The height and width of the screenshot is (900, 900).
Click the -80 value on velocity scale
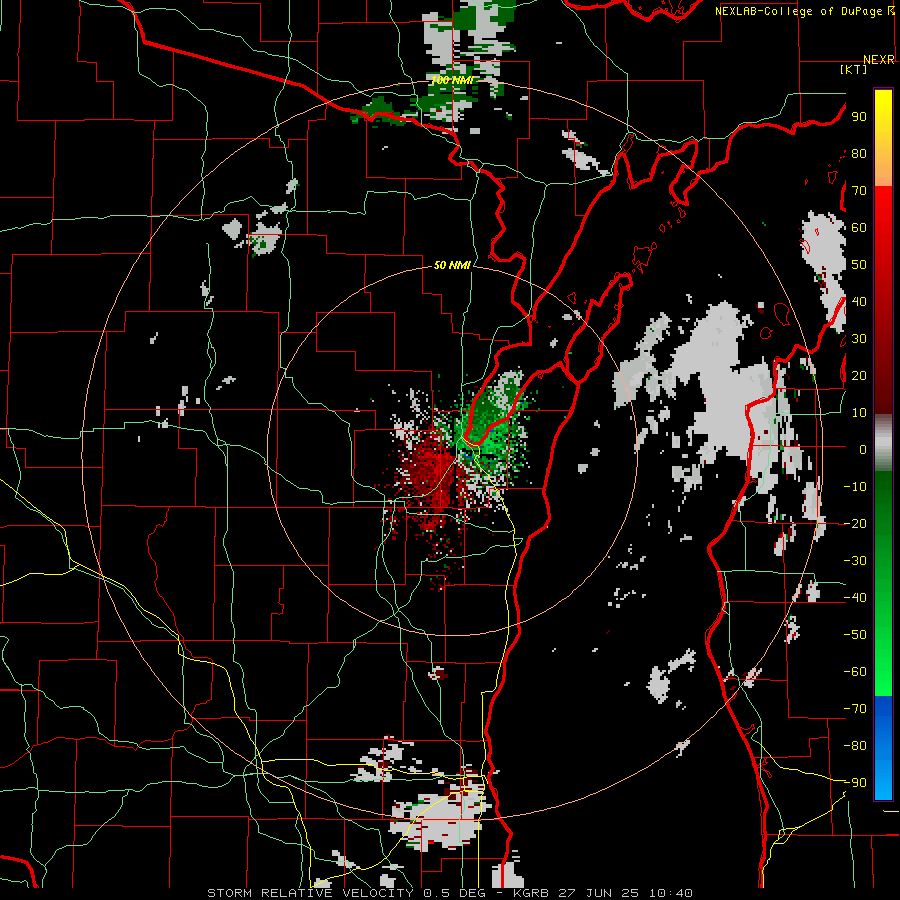(x=855, y=746)
